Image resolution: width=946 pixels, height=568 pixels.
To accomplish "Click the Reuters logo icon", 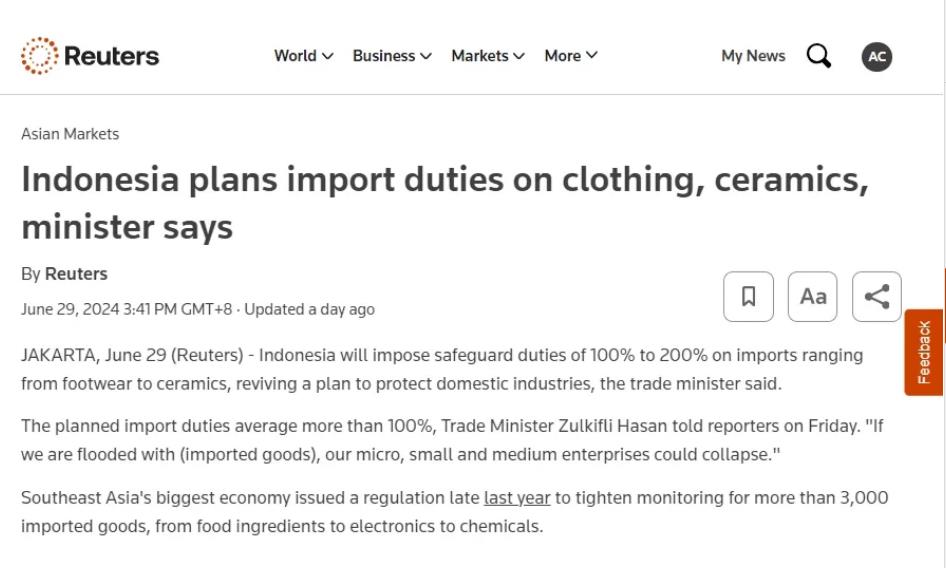I will tap(40, 56).
